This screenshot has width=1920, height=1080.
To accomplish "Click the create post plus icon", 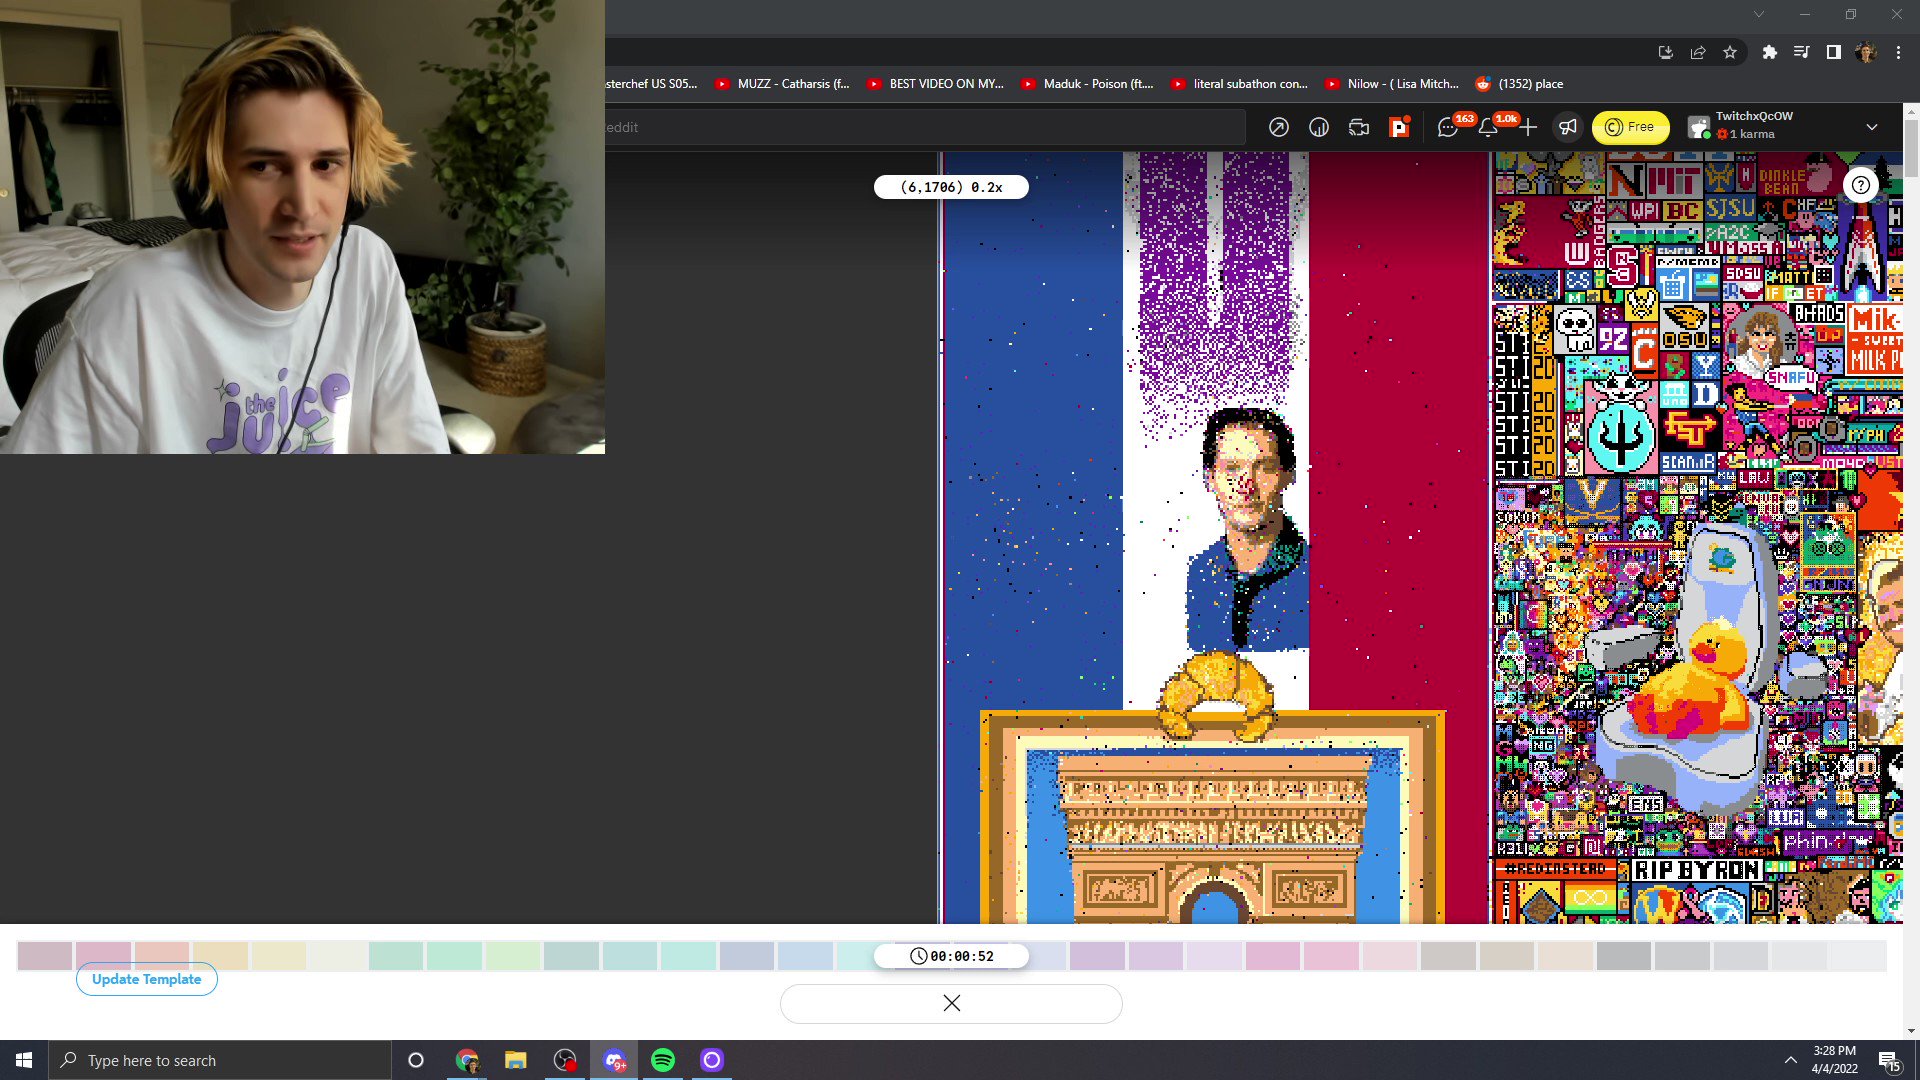I will click(1528, 127).
